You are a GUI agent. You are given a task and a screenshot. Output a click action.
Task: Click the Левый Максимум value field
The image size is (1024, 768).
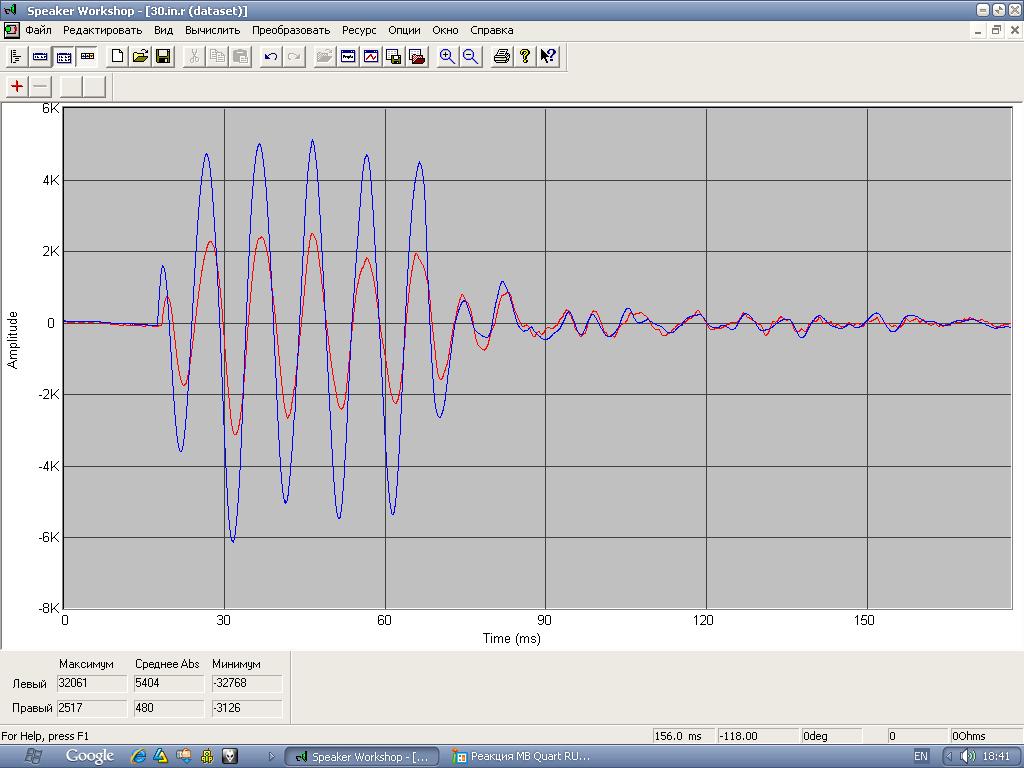[92, 684]
